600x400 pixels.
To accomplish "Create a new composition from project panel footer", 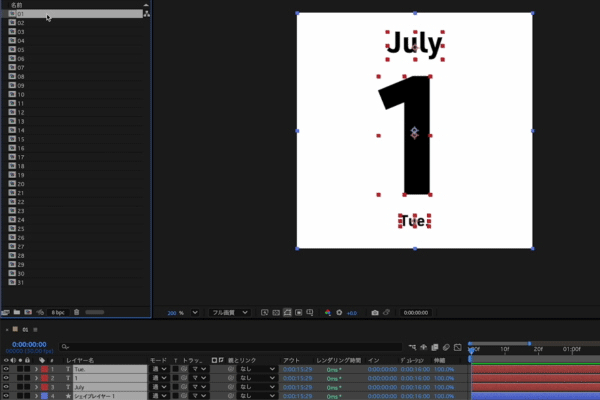I will 28,312.
